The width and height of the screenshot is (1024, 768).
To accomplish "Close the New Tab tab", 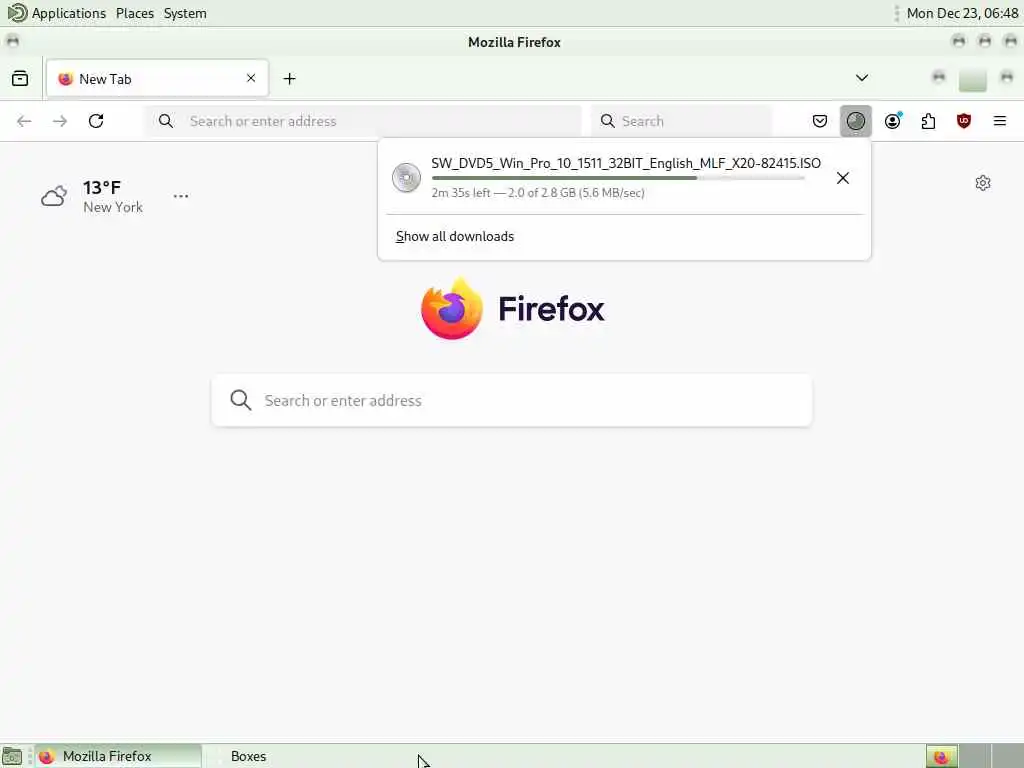I will (x=251, y=78).
